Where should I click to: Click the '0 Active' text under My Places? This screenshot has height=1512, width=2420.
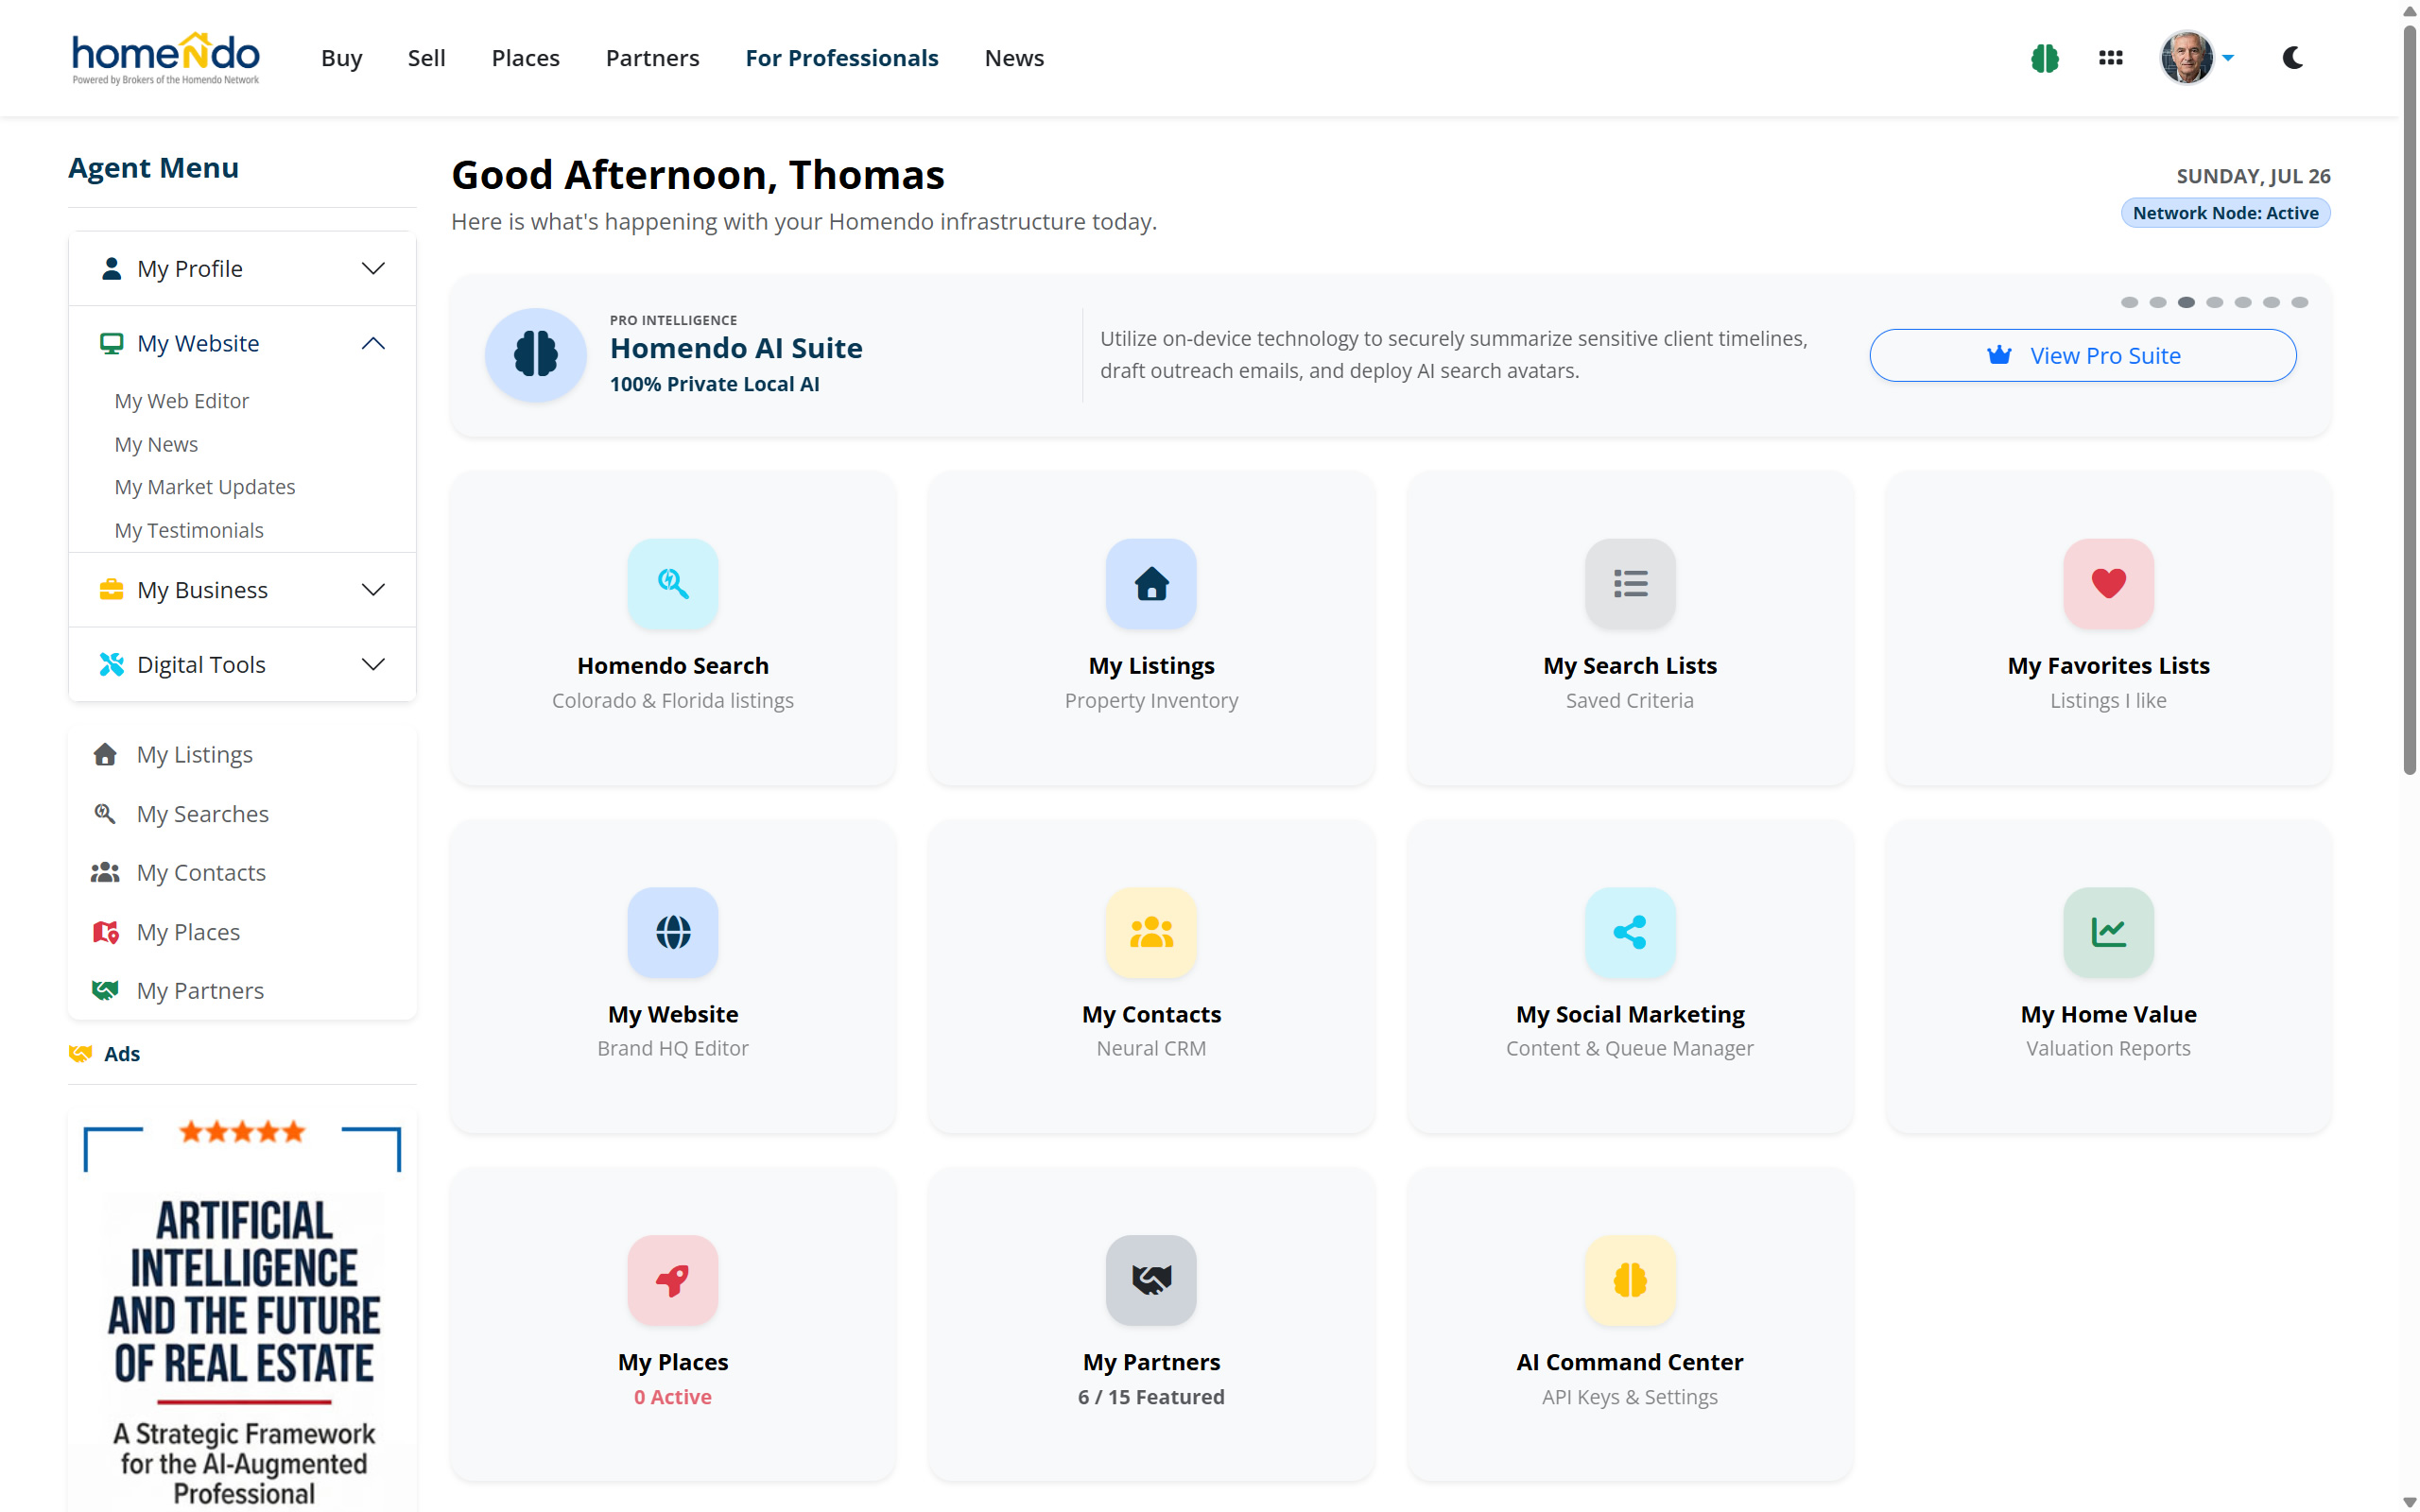(672, 1397)
